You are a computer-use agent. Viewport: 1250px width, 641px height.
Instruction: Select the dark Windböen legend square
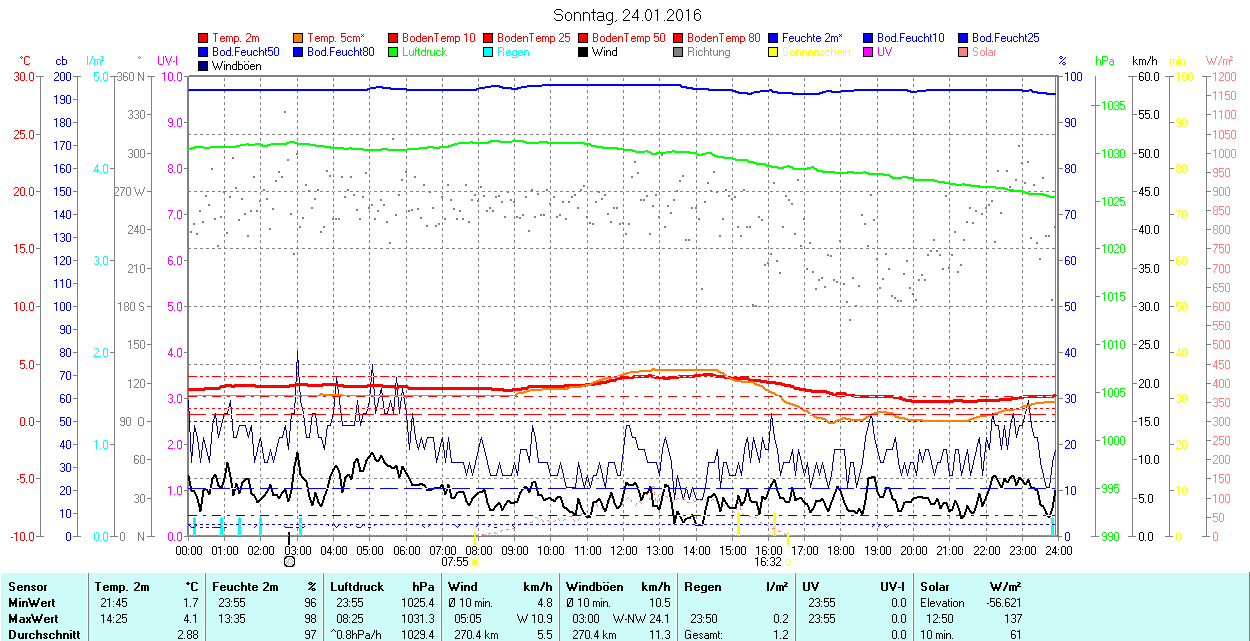click(204, 66)
